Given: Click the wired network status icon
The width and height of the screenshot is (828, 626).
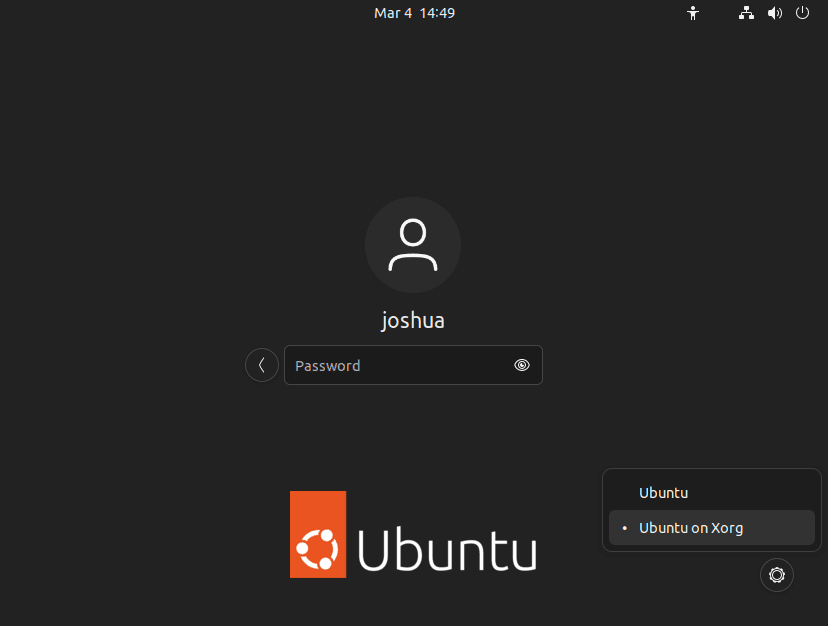Looking at the screenshot, I should 746,13.
